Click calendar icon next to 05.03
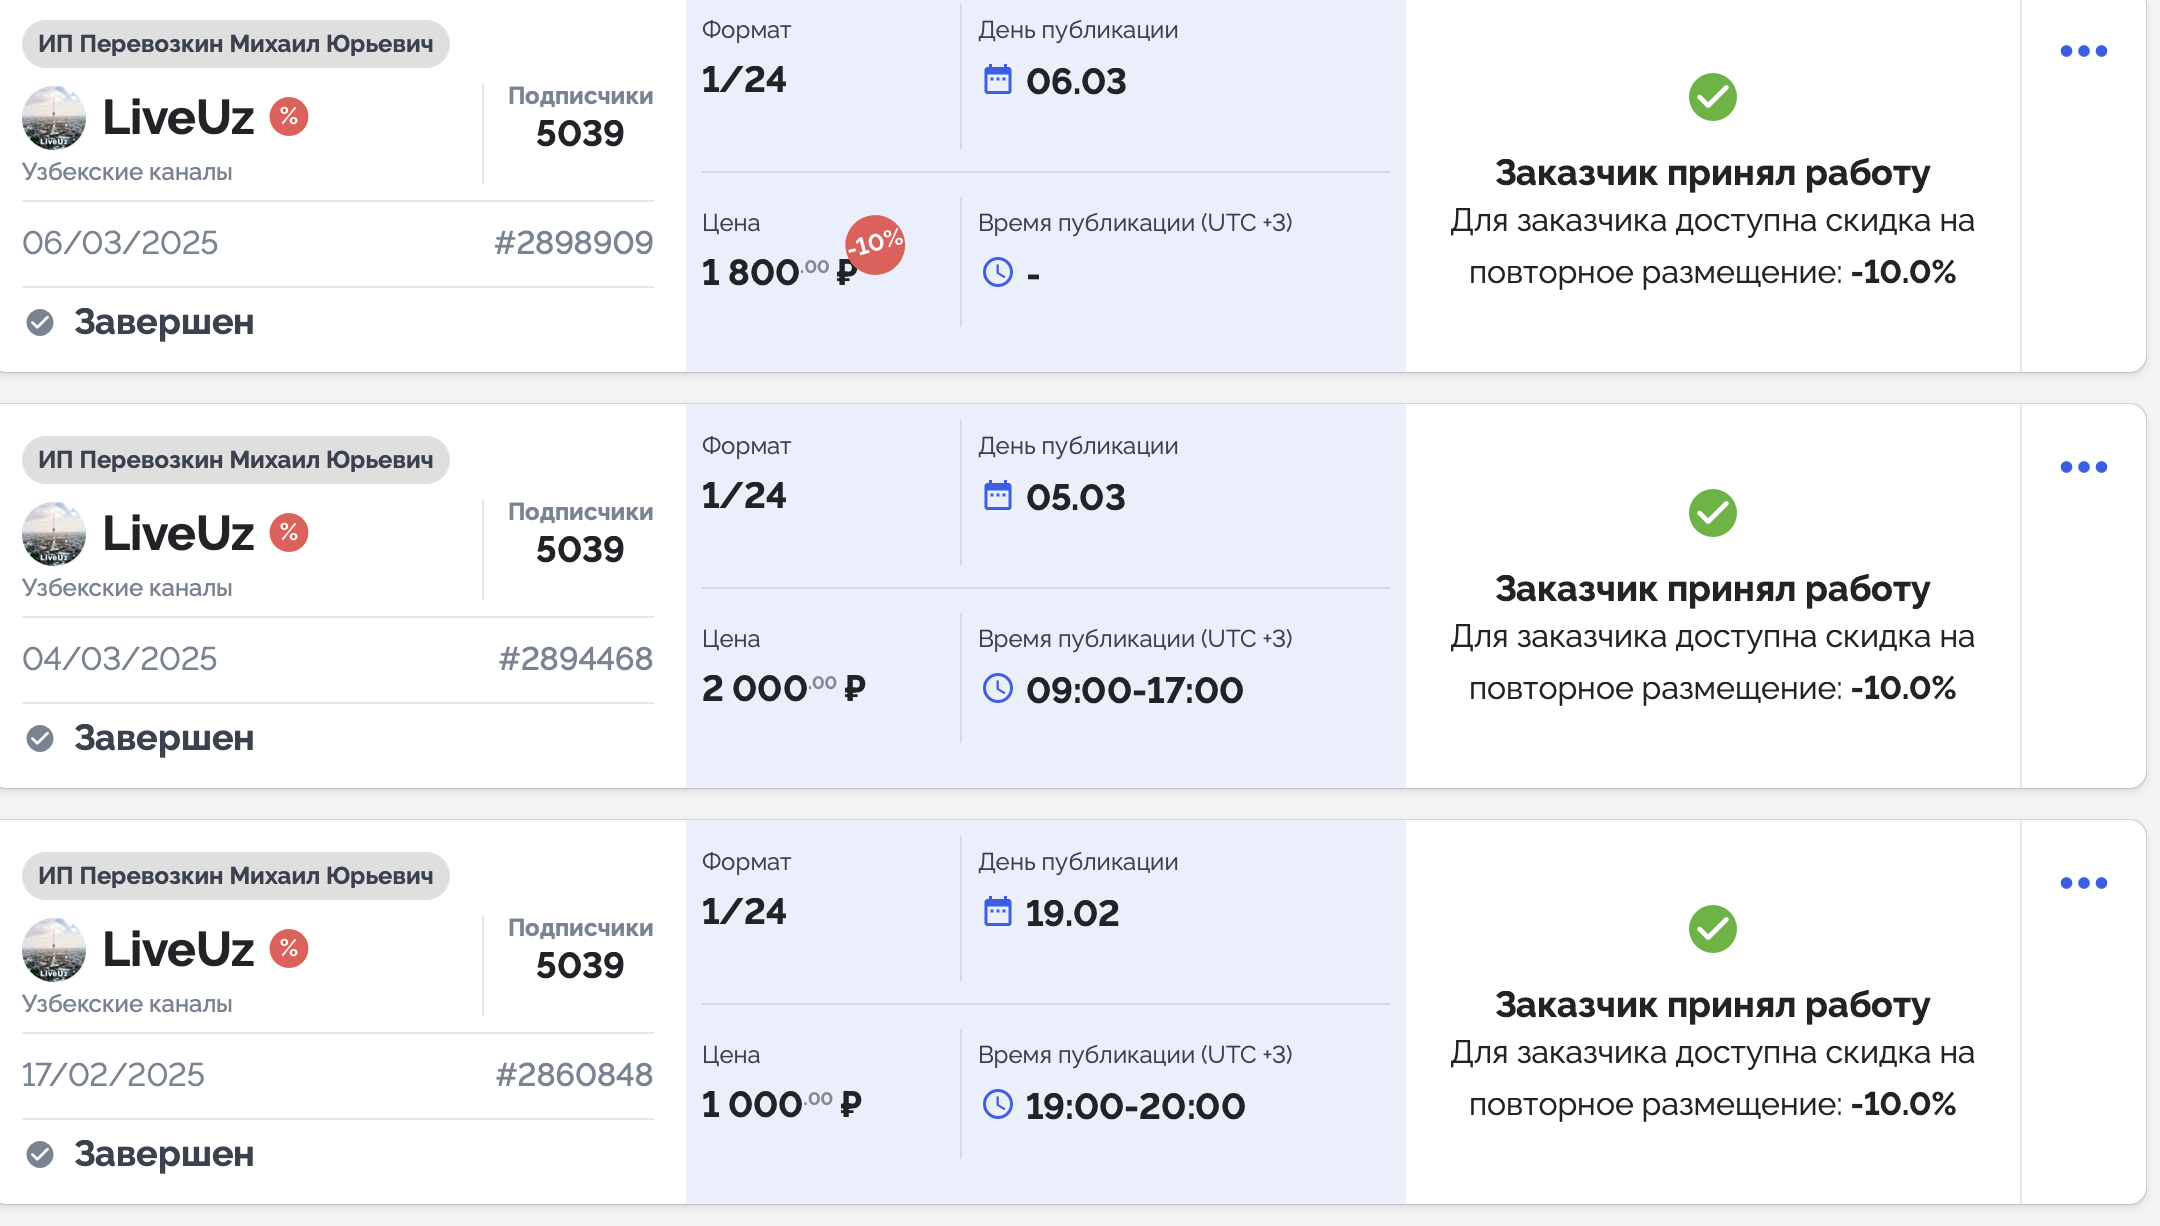 (x=998, y=496)
